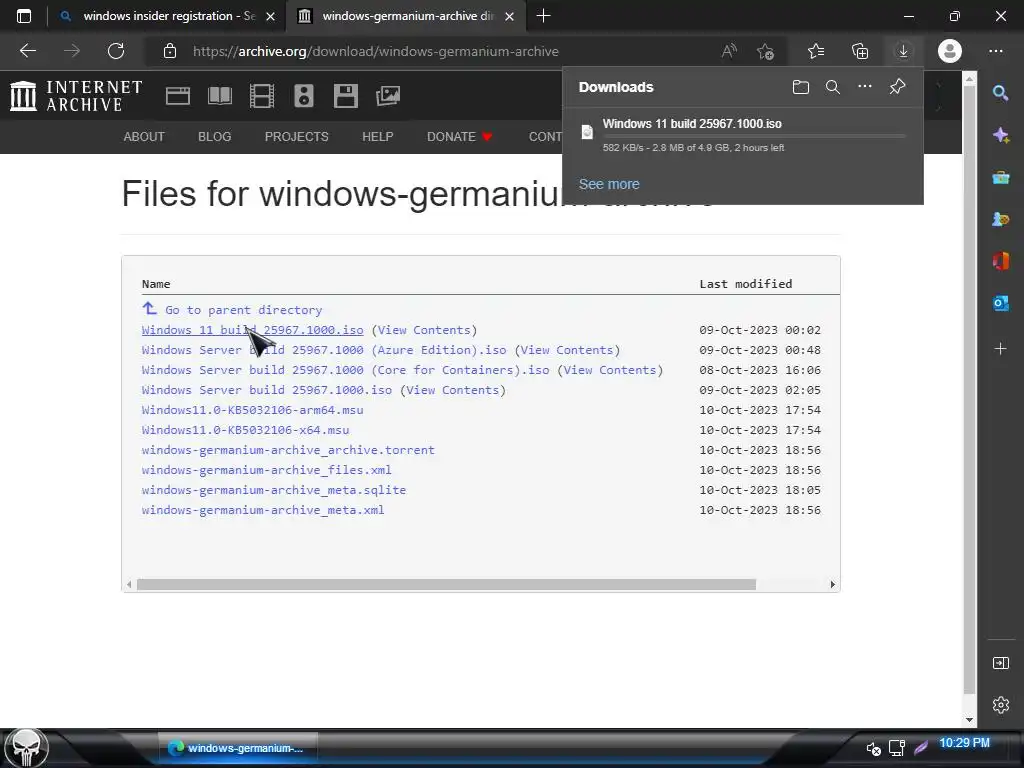The image size is (1024, 768).
Task: Open the ABOUT menu item
Action: pyautogui.click(x=144, y=136)
